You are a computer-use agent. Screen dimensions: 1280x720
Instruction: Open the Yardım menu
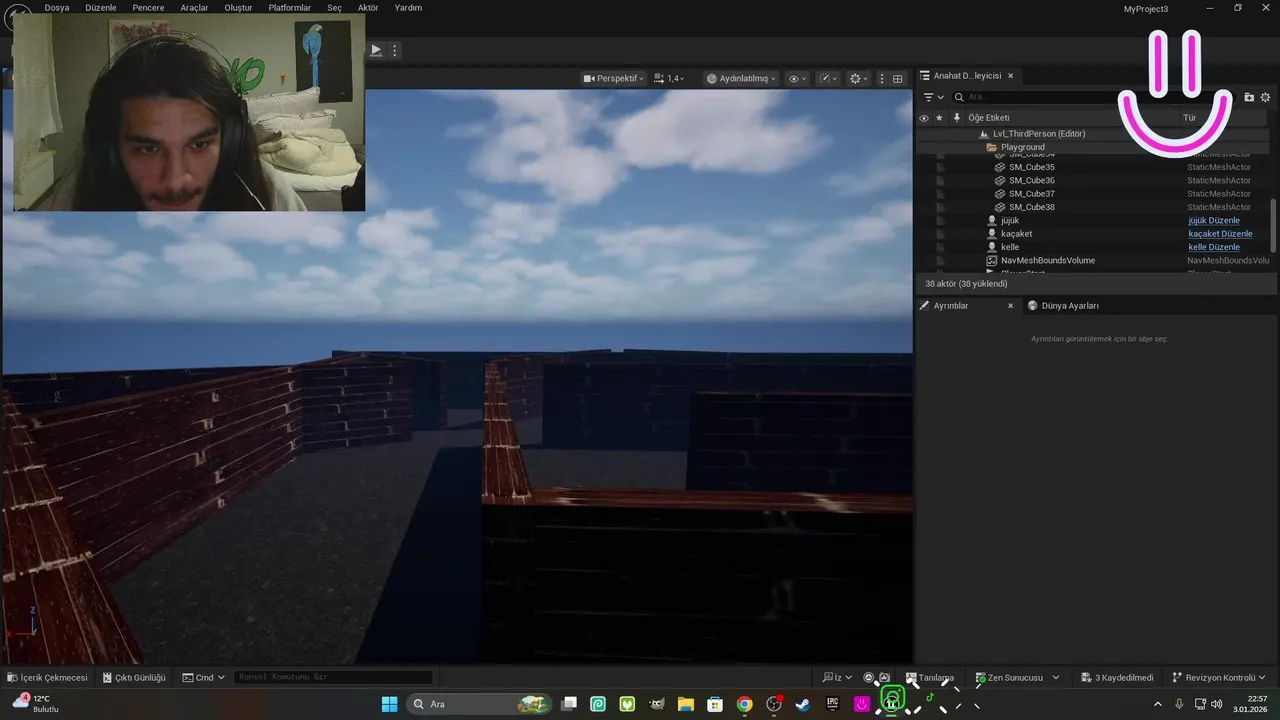[x=408, y=8]
